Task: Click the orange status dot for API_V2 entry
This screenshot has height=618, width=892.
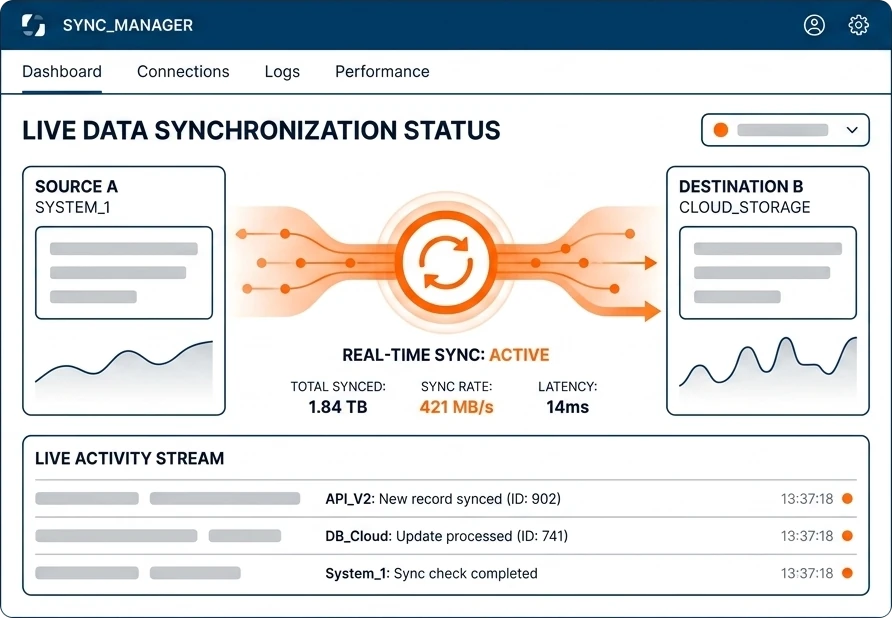Action: tap(847, 498)
